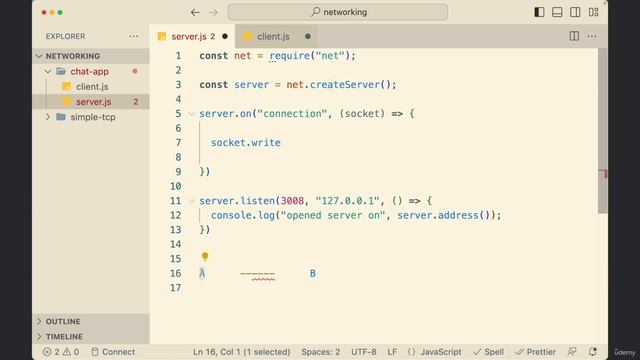Screen dimensions: 640x360
Task: Toggle the secondary side bar icon
Action: coord(575,12)
